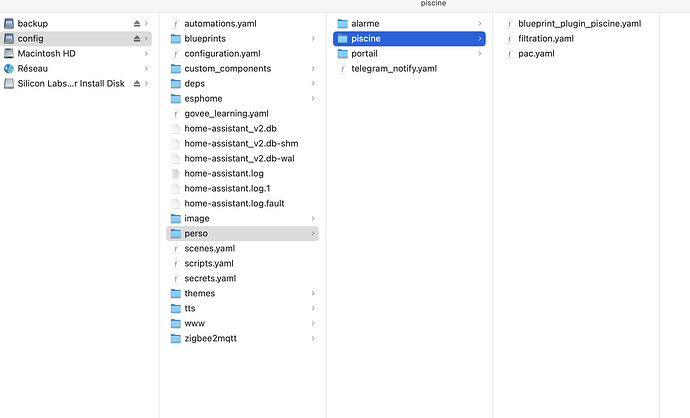Expand tts folder via its chevron

(x=313, y=308)
